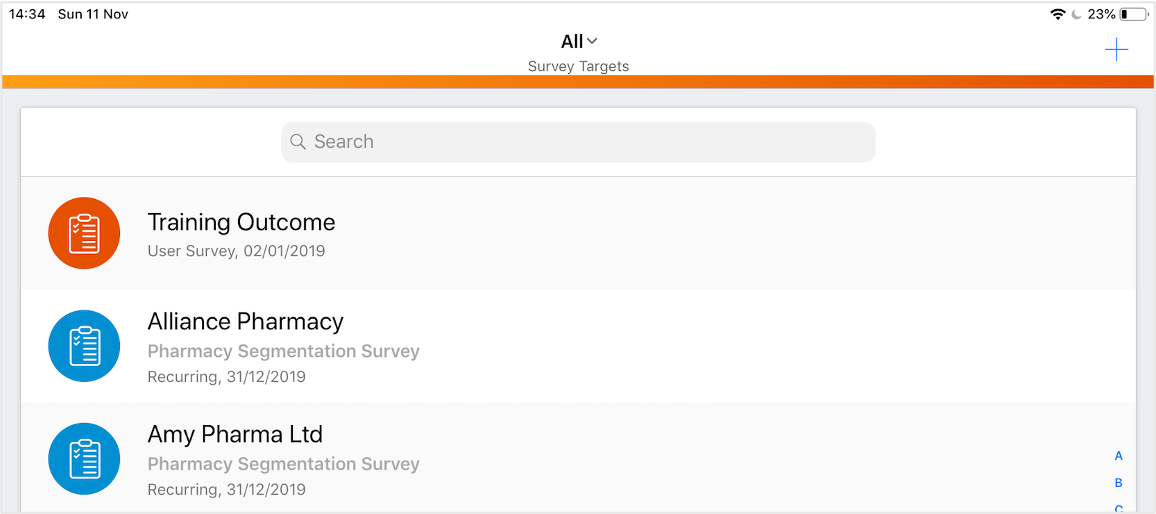1156x514 pixels.
Task: Click the chevron next to All
Action: pyautogui.click(x=592, y=41)
